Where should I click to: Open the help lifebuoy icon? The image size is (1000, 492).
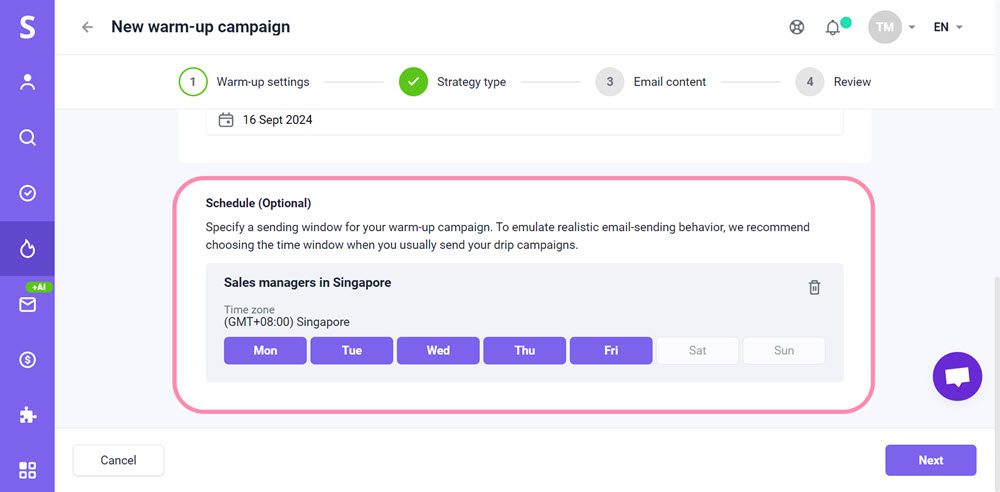coord(797,27)
